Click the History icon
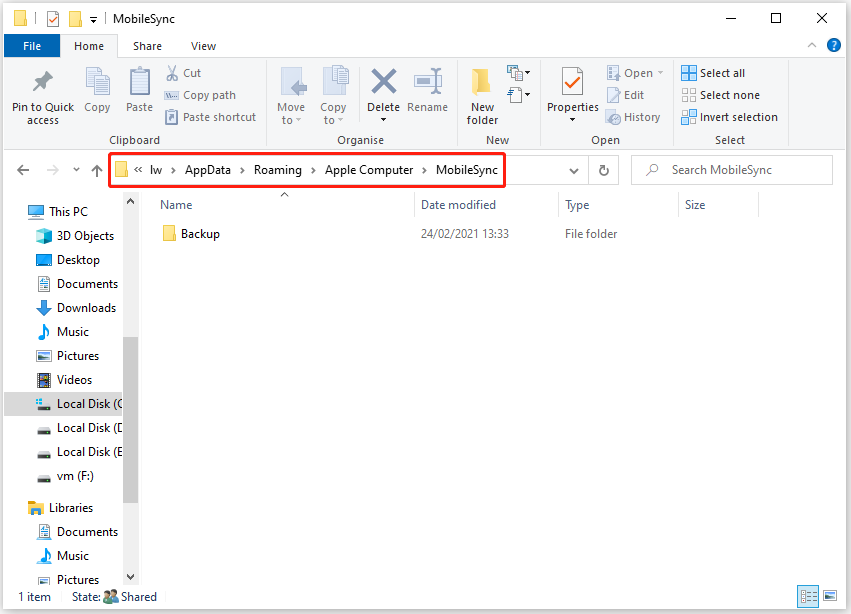This screenshot has width=851, height=614. (614, 117)
